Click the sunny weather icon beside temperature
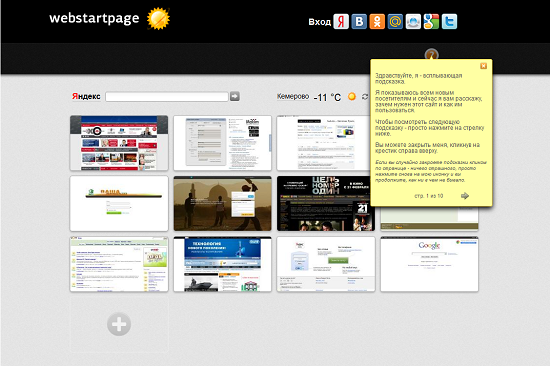Image resolution: width=550 pixels, height=366 pixels. click(x=351, y=97)
